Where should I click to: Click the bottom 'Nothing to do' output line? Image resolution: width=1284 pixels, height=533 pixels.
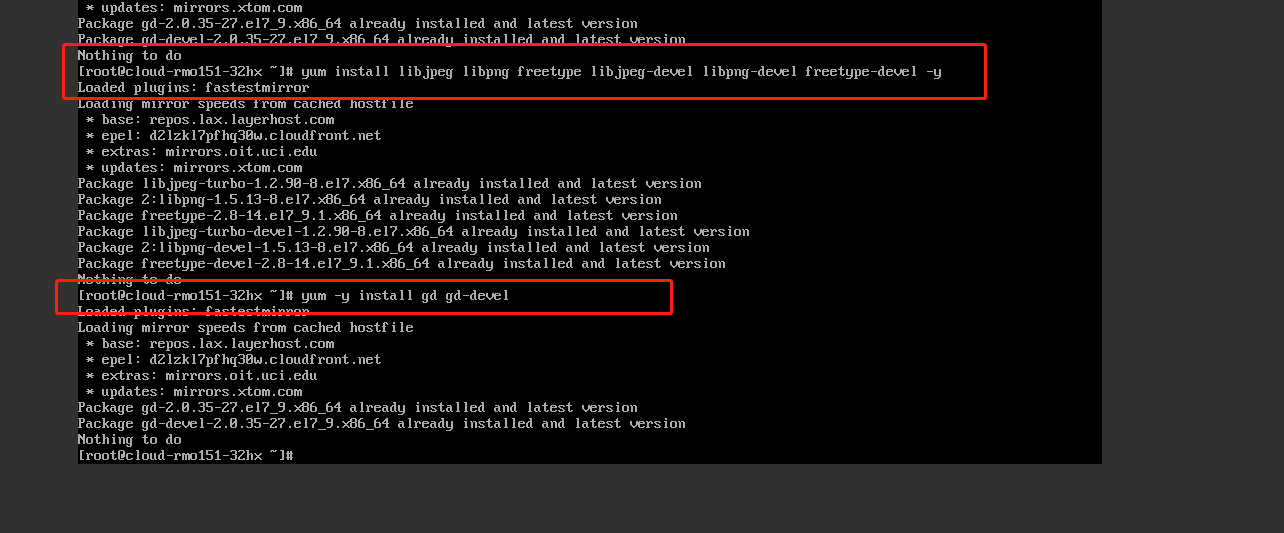click(x=130, y=440)
